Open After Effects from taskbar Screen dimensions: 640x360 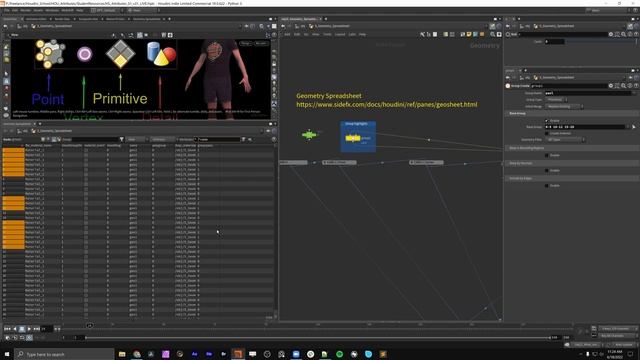click(x=195, y=354)
